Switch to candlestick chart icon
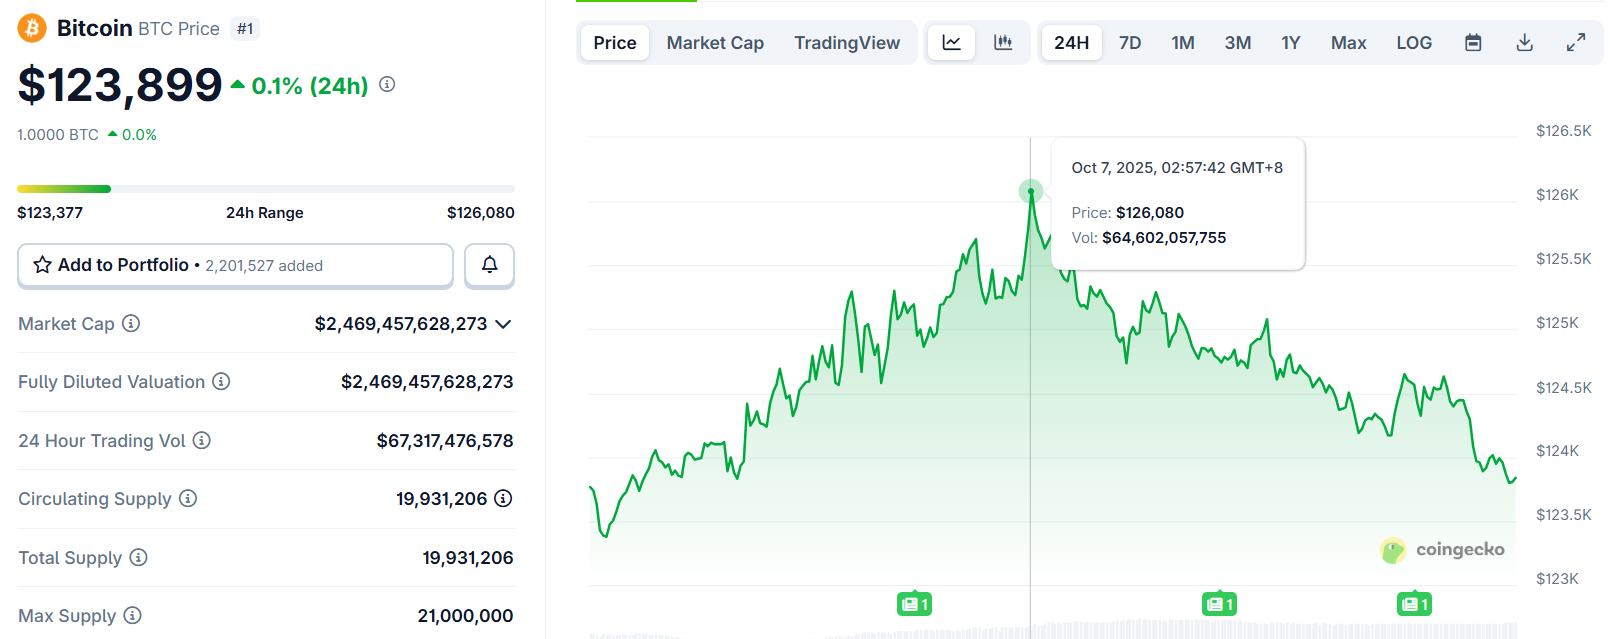The width and height of the screenshot is (1610, 639). [1003, 43]
